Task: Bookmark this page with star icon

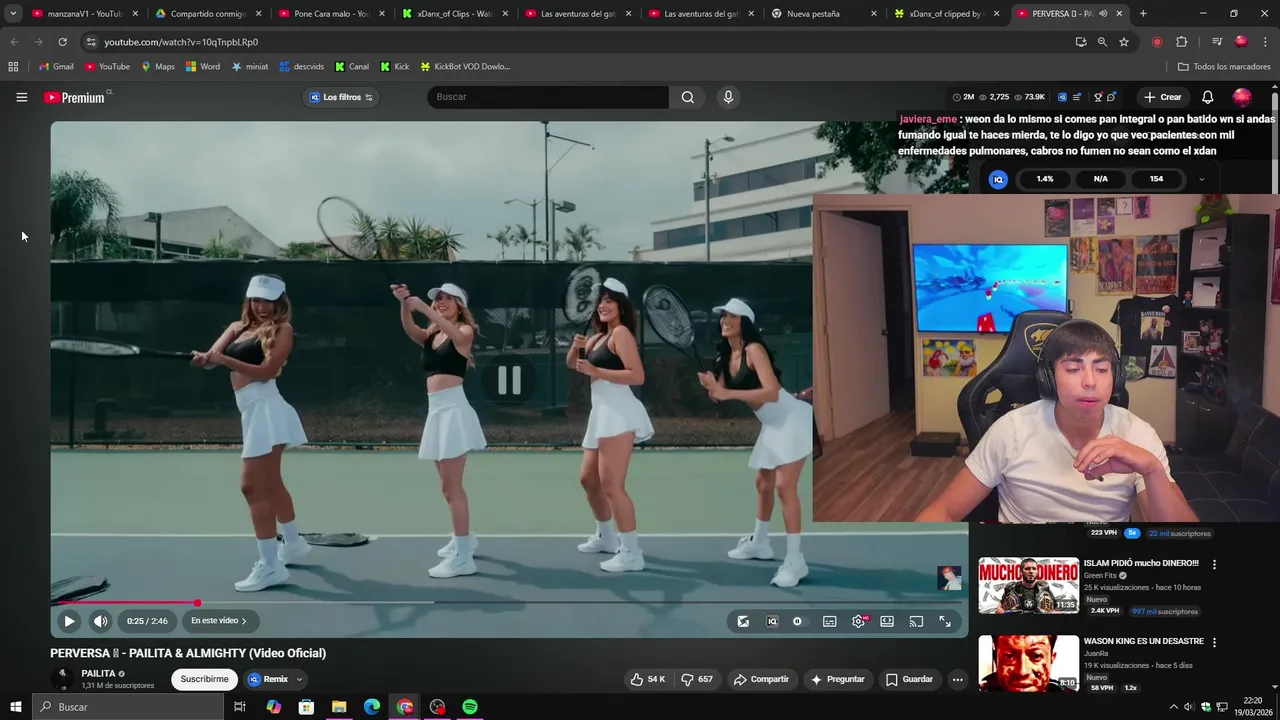Action: point(1124,42)
